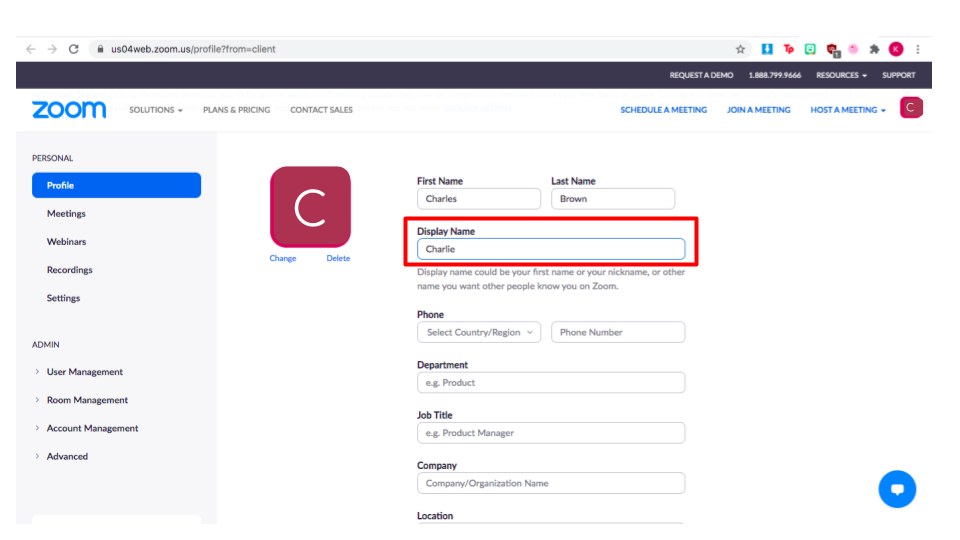Screen dimensions: 960x540
Task: Open the Chrome three-dot menu
Action: 918,49
